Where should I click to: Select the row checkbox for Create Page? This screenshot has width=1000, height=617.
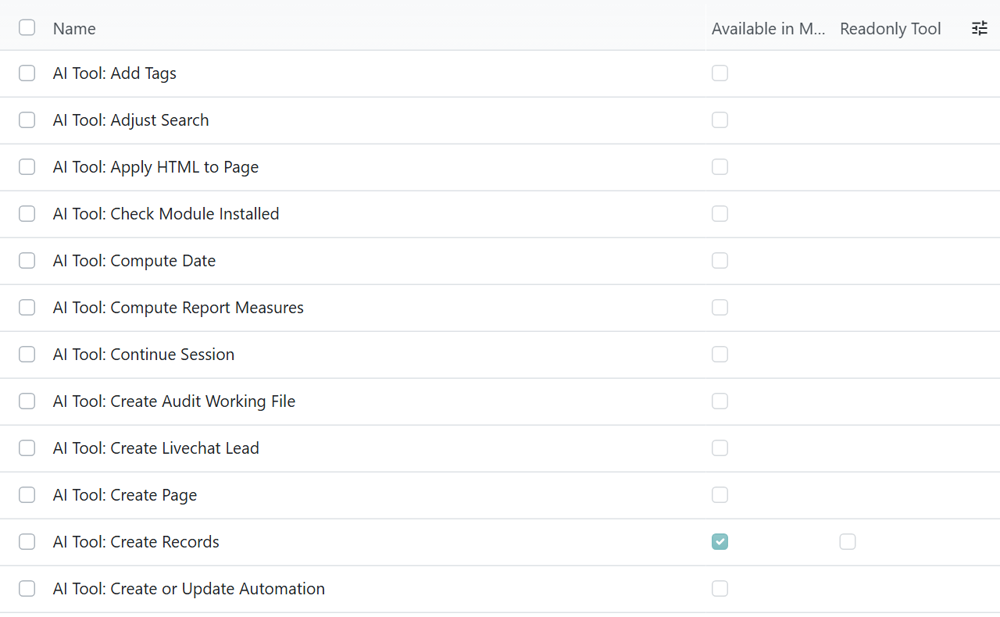pyautogui.click(x=27, y=495)
